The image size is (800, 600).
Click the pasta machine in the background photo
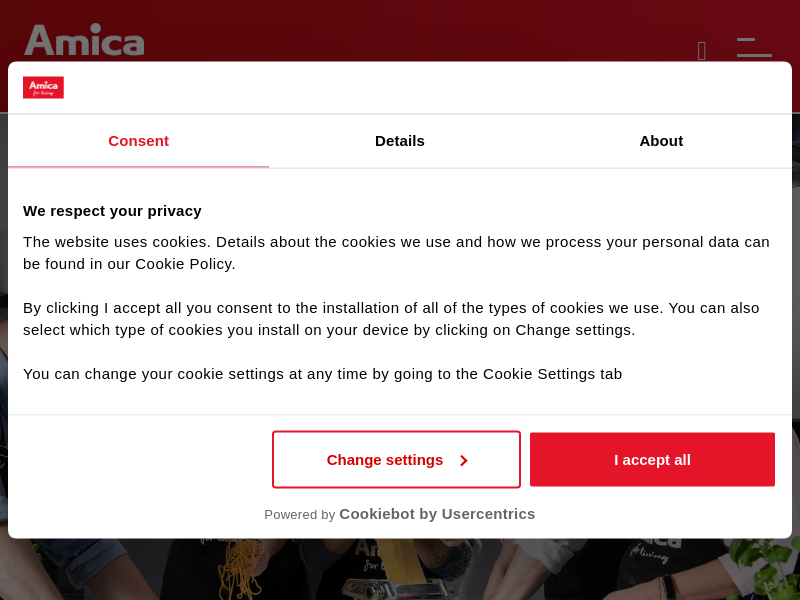pos(390,586)
